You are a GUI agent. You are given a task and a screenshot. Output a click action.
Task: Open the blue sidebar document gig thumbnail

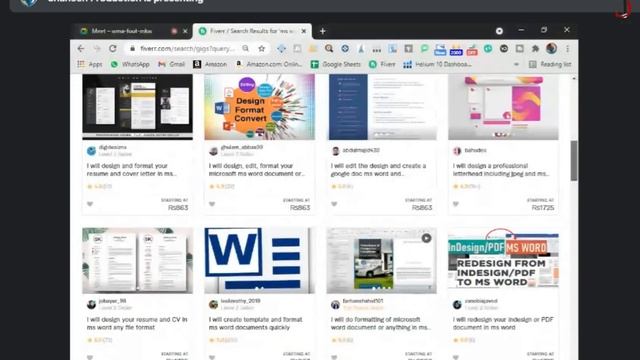tap(382, 107)
